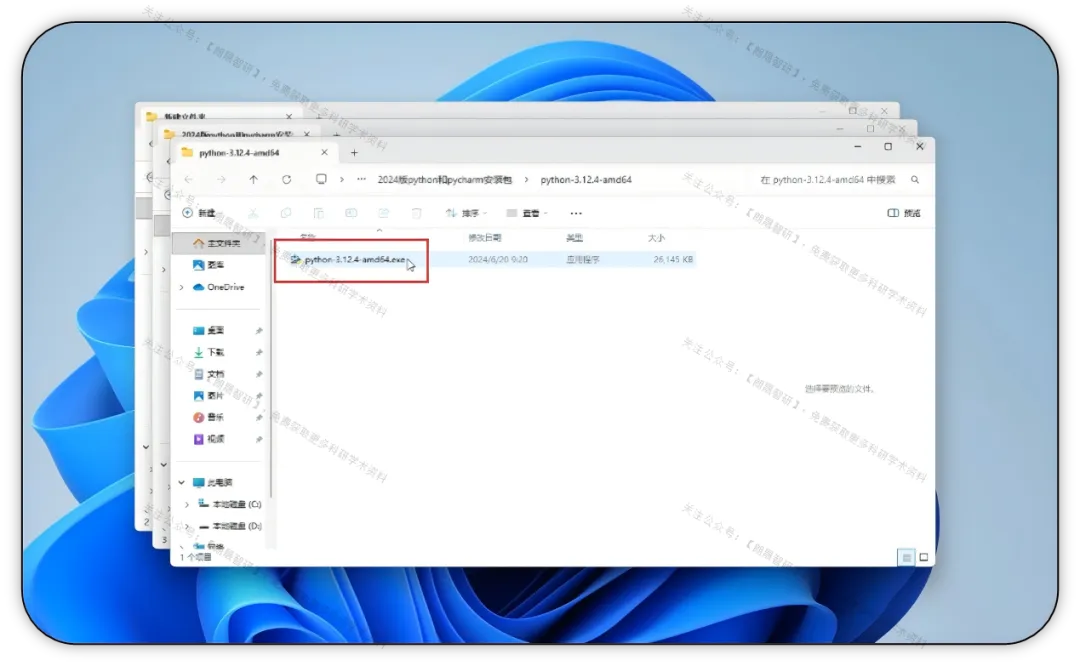The height and width of the screenshot is (666, 1080).
Task: Unpin 下载 using its pin icon
Action: coord(259,353)
